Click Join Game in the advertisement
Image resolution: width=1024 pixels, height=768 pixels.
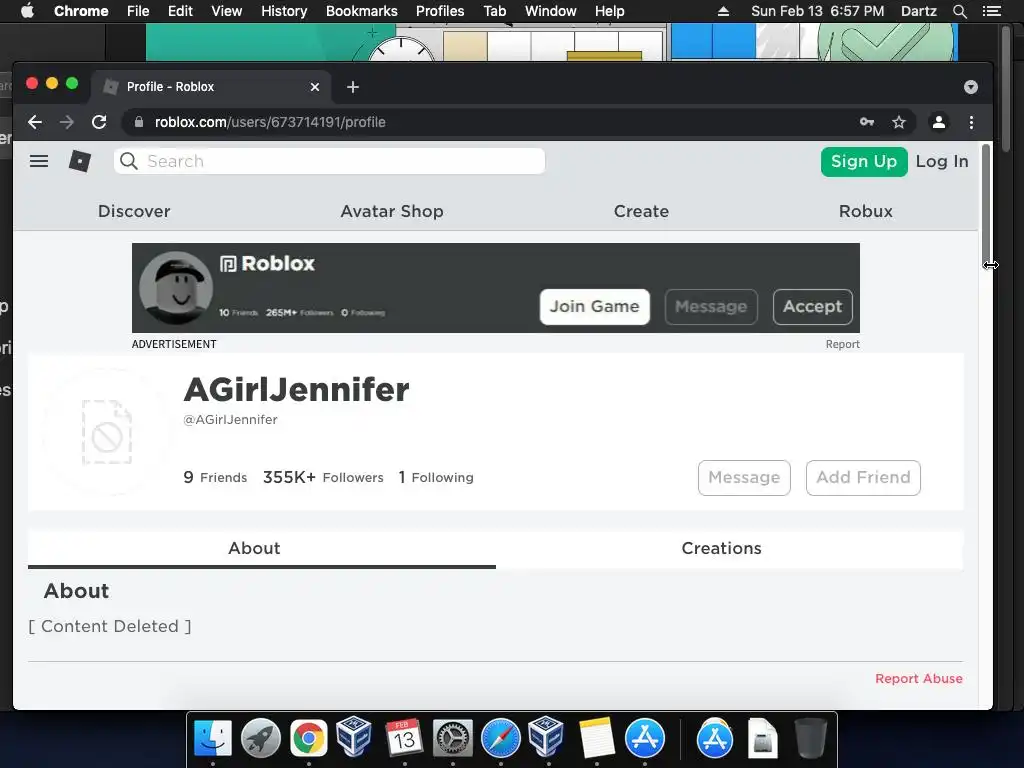coord(594,306)
